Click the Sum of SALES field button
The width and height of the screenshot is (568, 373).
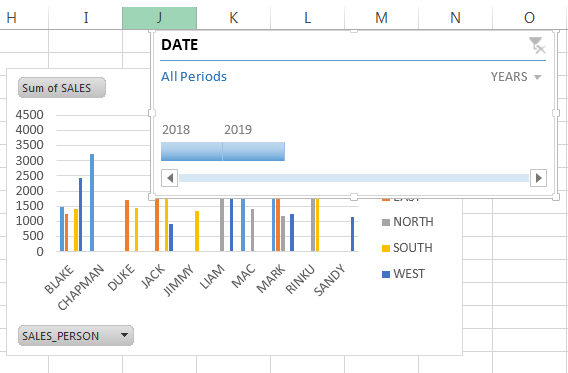pyautogui.click(x=62, y=88)
